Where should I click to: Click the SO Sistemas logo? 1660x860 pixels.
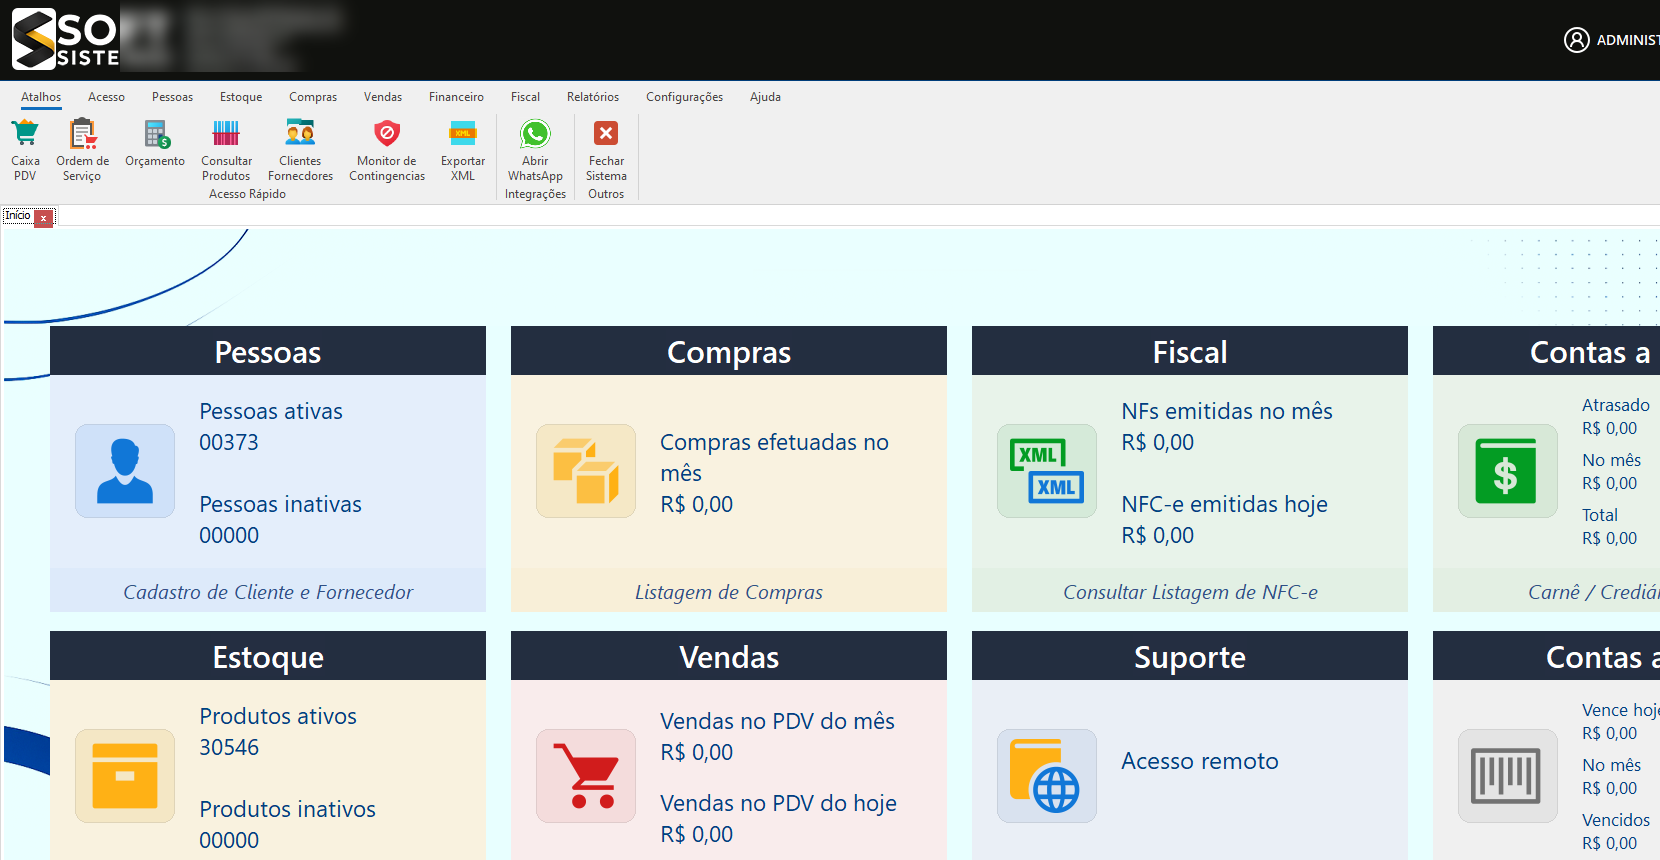65,39
